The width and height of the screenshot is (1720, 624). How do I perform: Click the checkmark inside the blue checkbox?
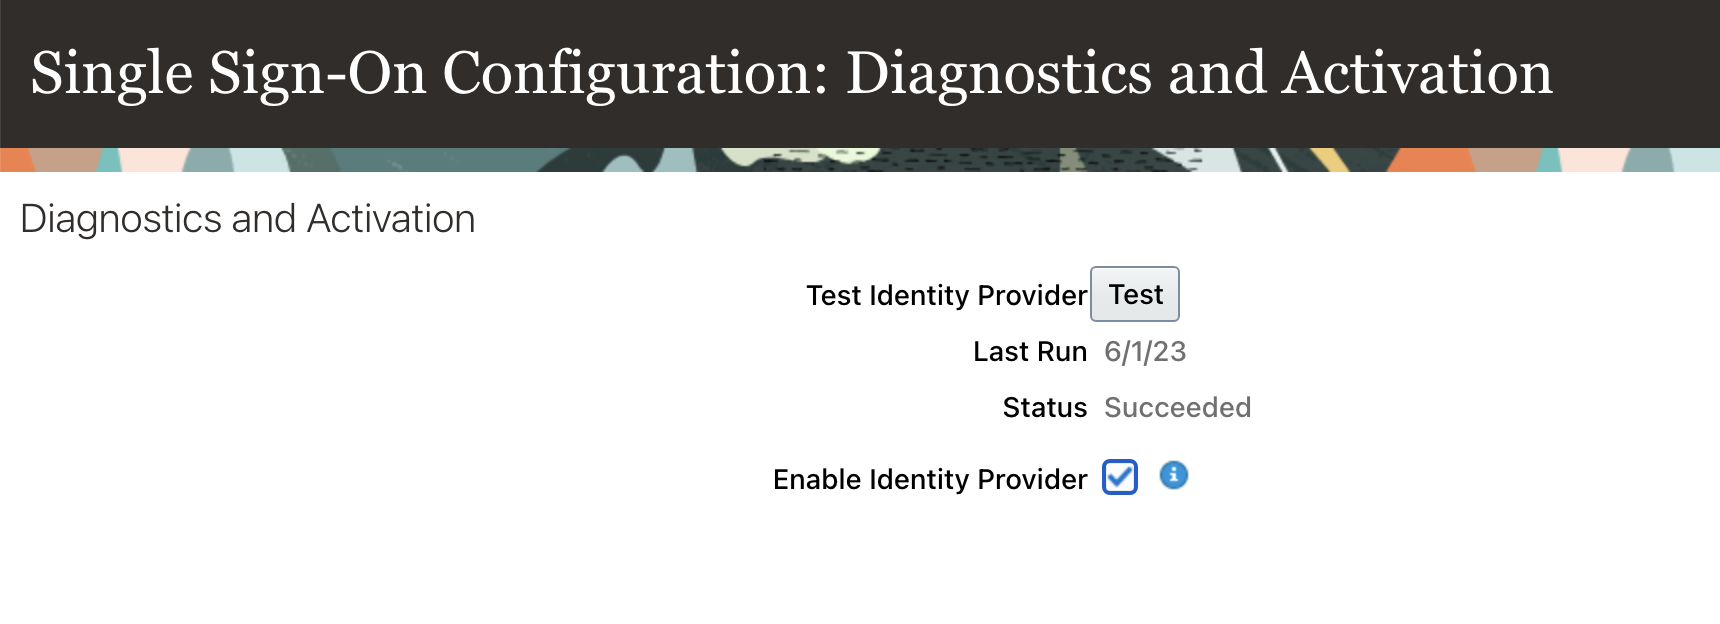click(x=1120, y=477)
